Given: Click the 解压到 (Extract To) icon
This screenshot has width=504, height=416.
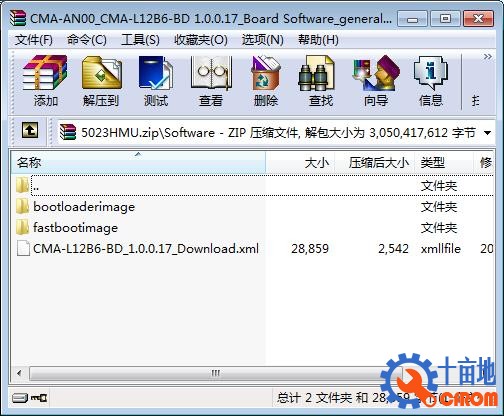Looking at the screenshot, I should (x=101, y=81).
